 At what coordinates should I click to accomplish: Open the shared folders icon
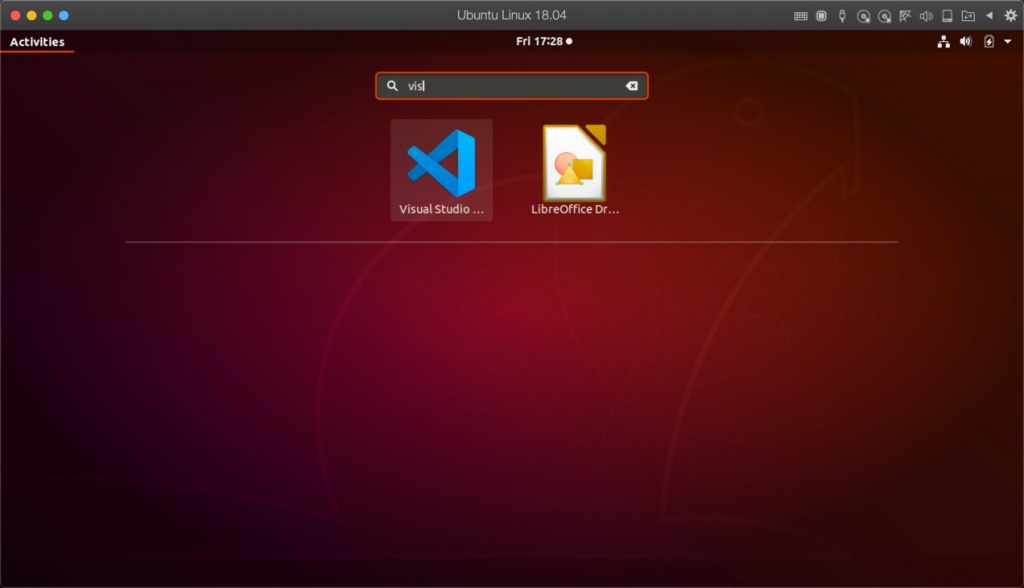(968, 15)
